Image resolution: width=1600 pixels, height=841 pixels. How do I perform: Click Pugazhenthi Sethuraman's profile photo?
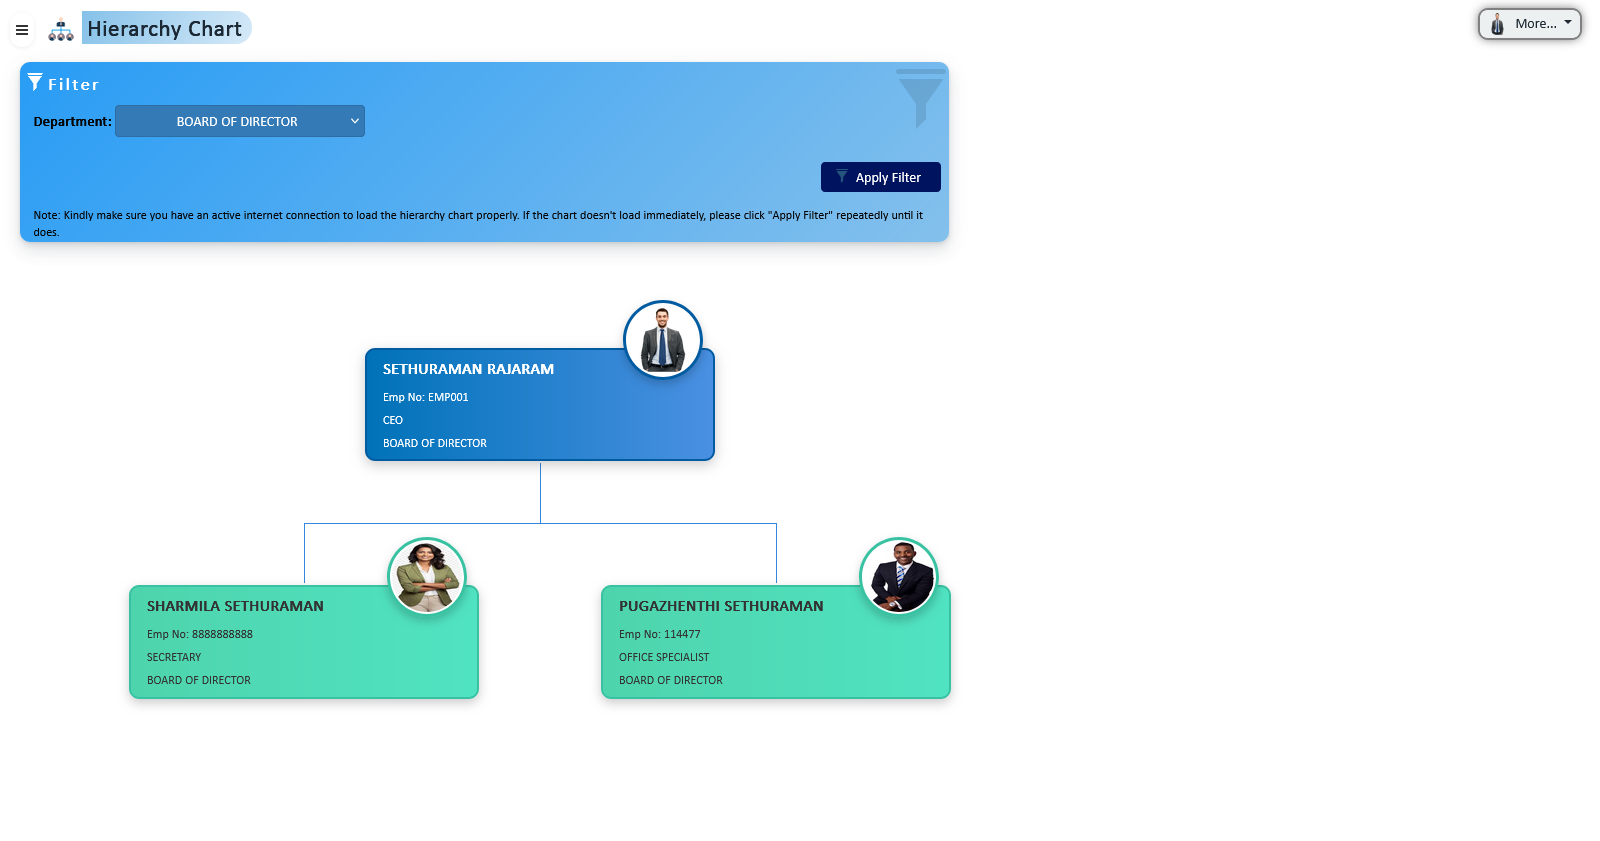[899, 577]
